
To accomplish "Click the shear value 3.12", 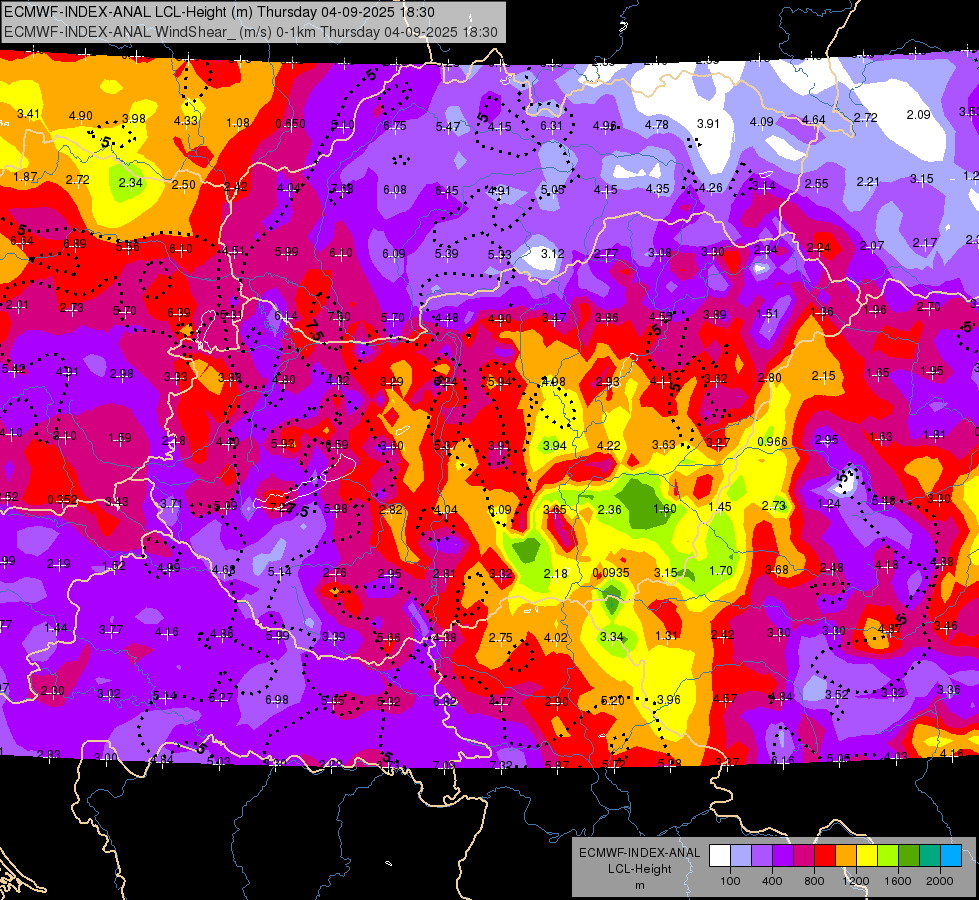I will pos(553,254).
